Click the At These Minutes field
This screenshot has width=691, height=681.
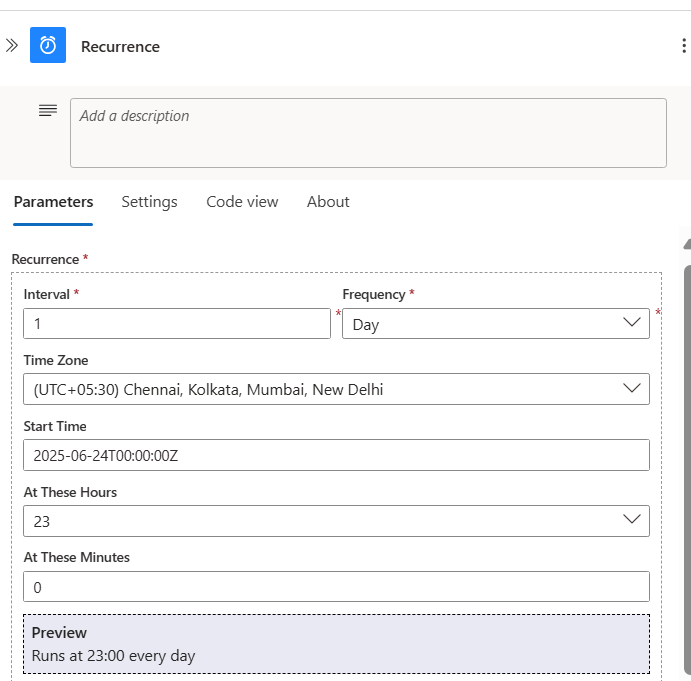point(336,587)
